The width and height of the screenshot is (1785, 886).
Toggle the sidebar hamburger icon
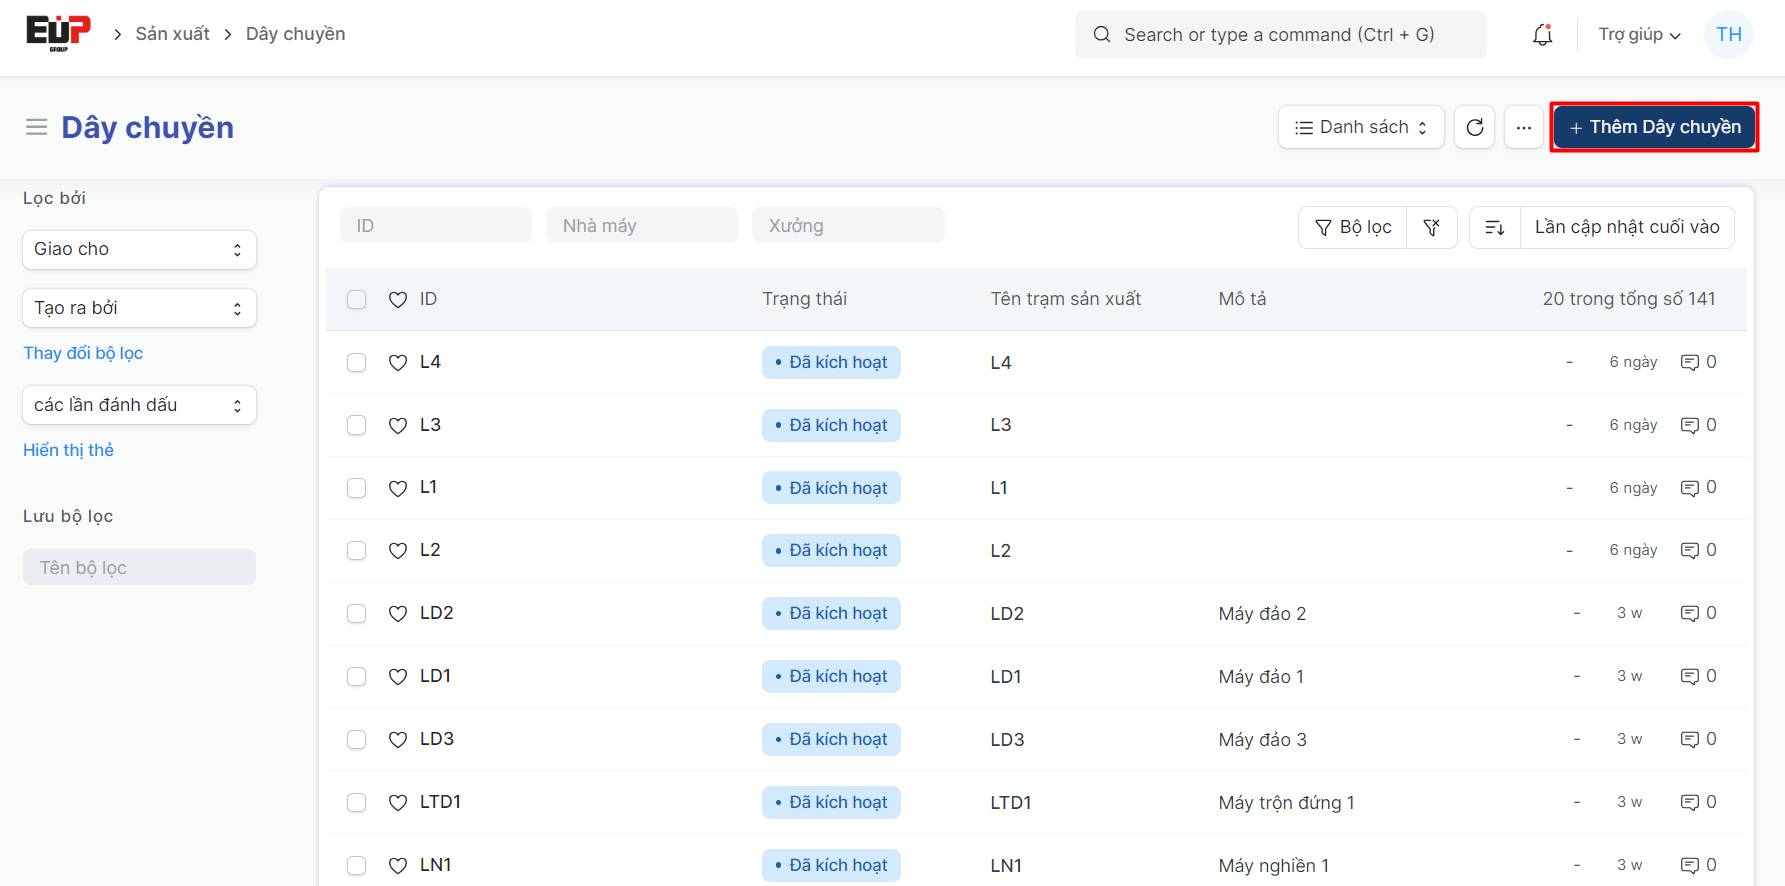(x=37, y=127)
